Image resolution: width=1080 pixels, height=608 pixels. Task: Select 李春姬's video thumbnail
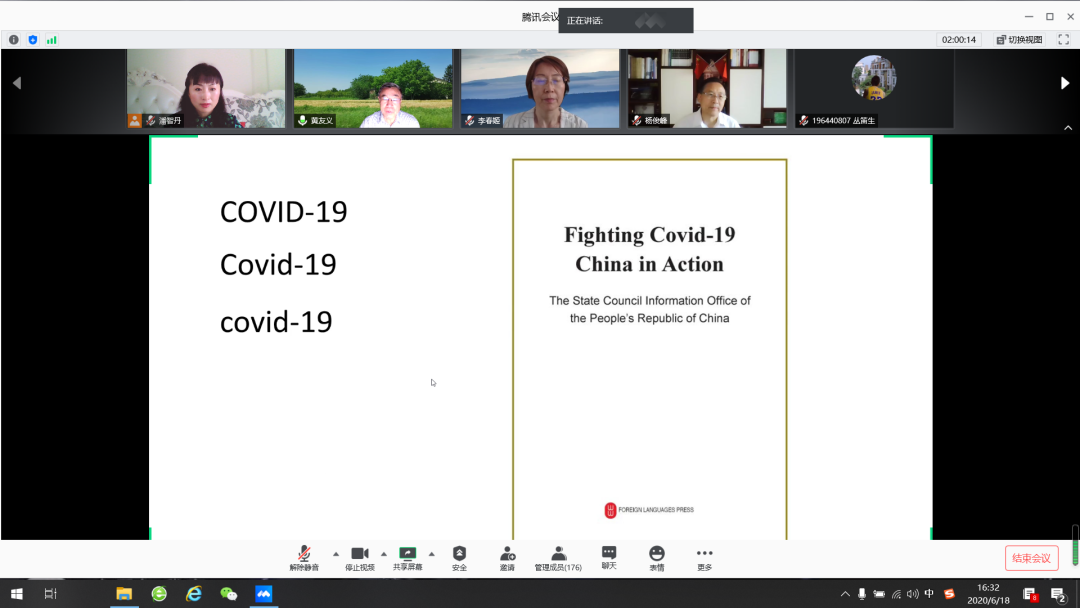click(x=540, y=88)
